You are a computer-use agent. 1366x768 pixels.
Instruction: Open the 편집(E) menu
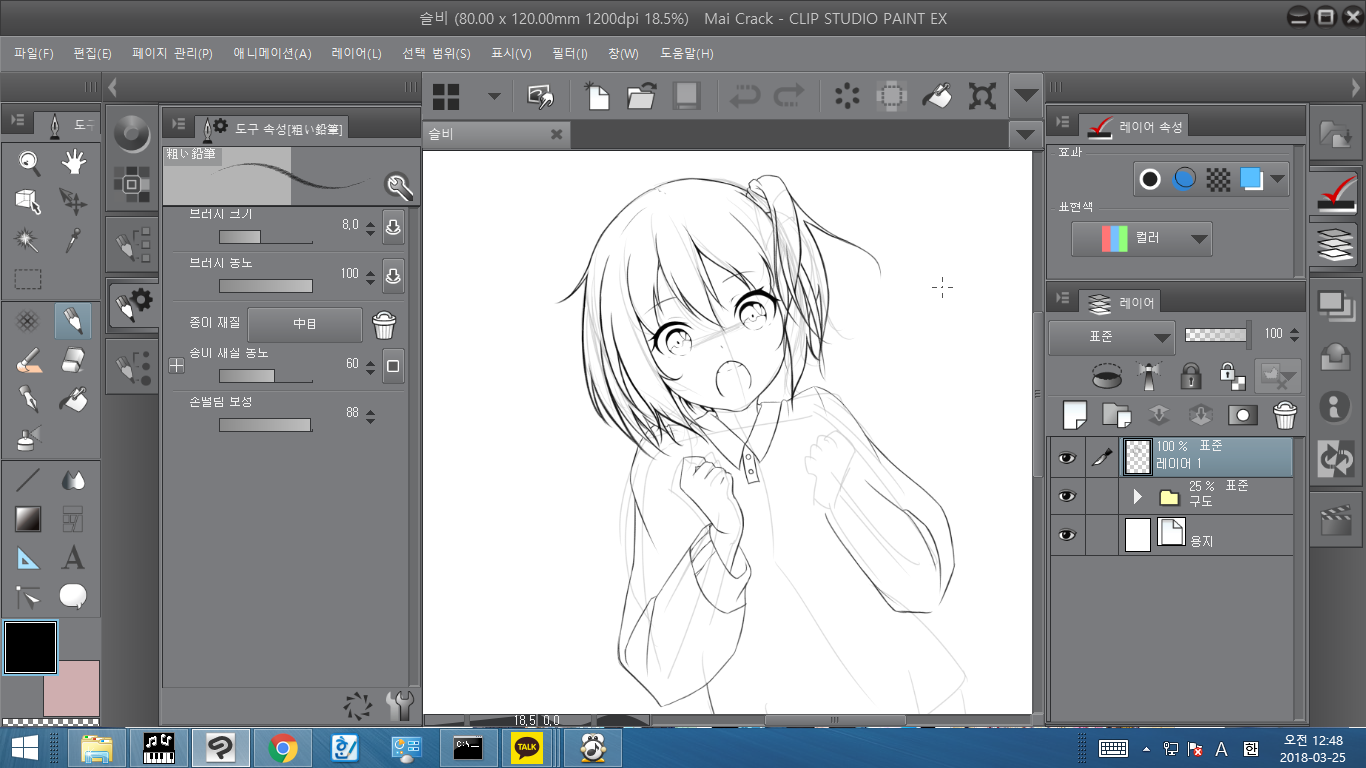pos(92,53)
